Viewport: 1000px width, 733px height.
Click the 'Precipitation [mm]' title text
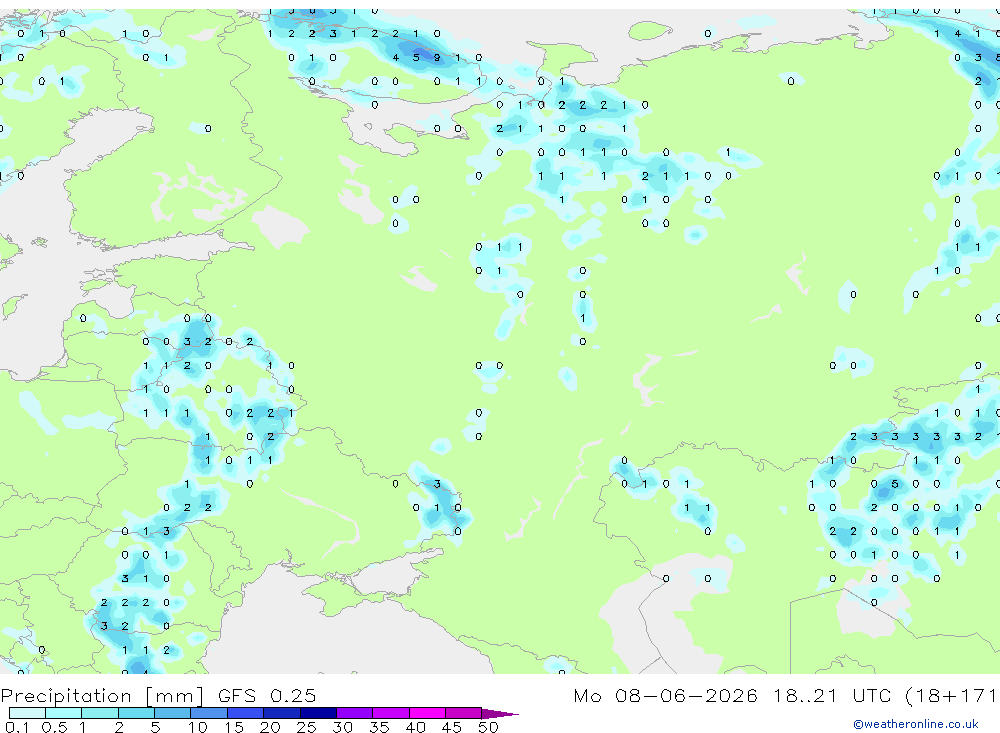(103, 695)
